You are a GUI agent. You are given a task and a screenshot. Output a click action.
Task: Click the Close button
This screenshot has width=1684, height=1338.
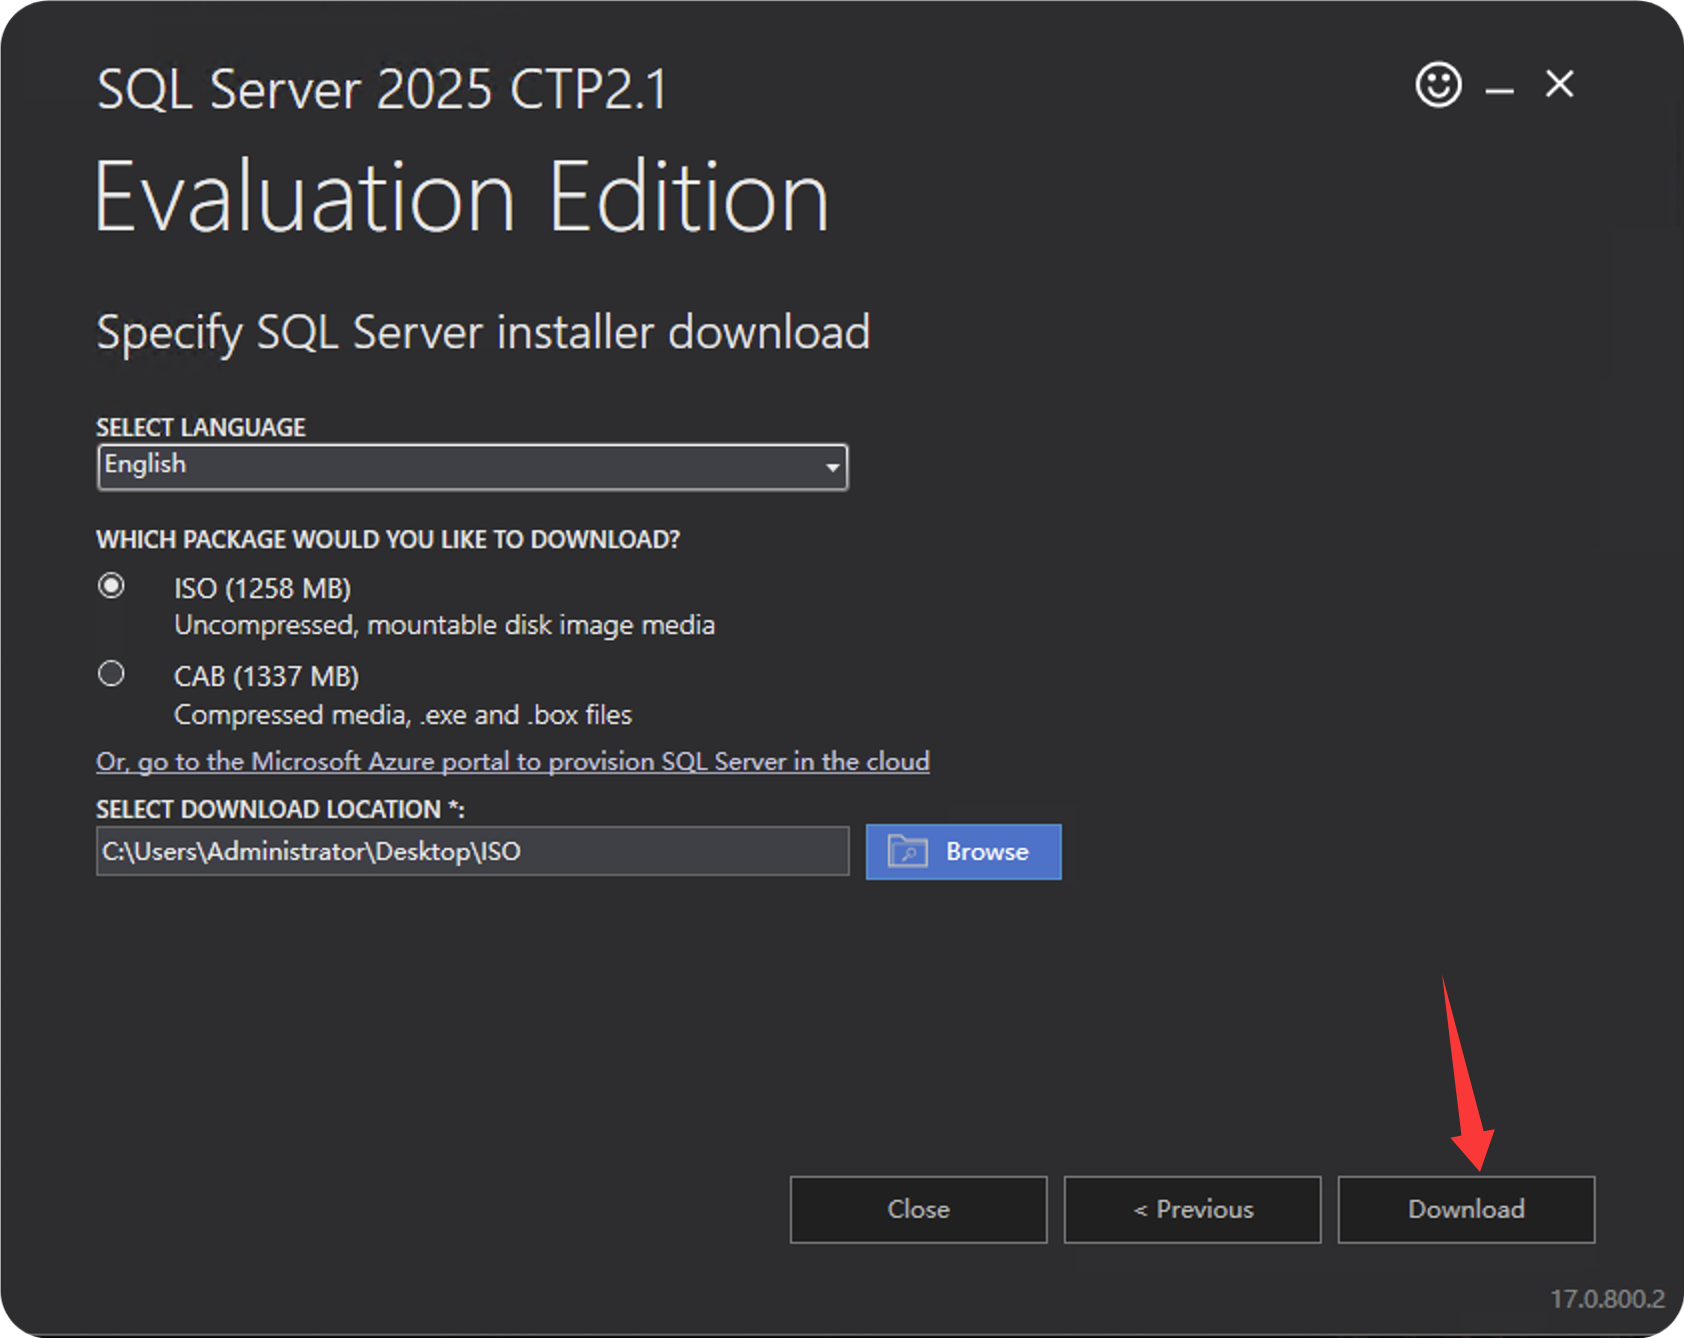[918, 1209]
